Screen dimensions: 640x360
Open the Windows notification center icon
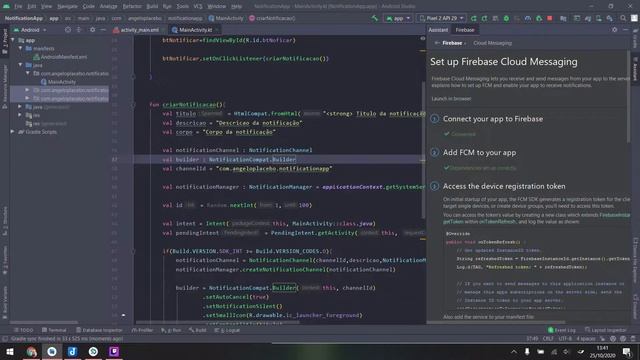pos(627,351)
